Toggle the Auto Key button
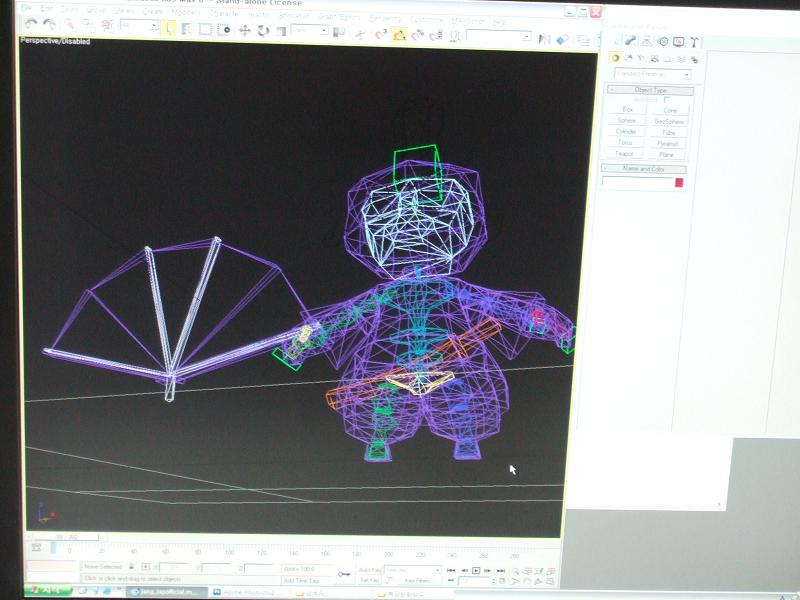The image size is (800, 600). (370, 570)
